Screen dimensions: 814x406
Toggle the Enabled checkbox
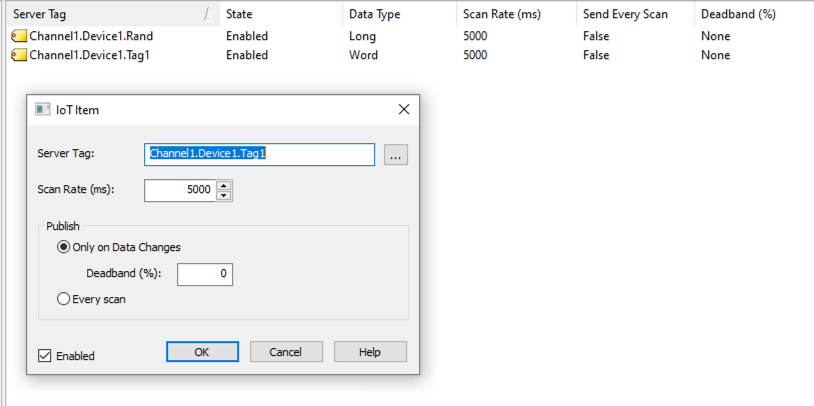point(45,355)
